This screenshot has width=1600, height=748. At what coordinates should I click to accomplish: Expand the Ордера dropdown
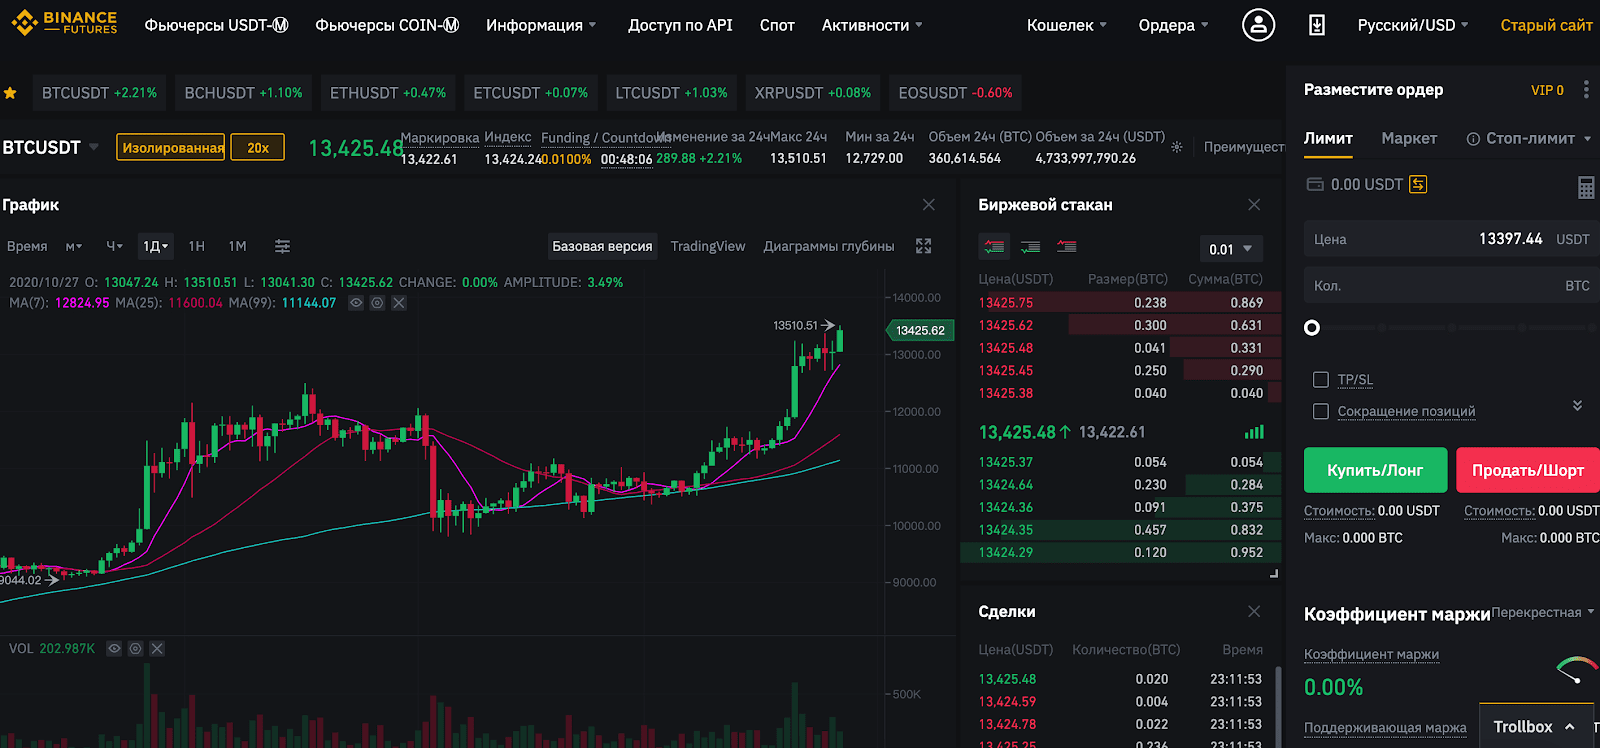pyautogui.click(x=1174, y=25)
